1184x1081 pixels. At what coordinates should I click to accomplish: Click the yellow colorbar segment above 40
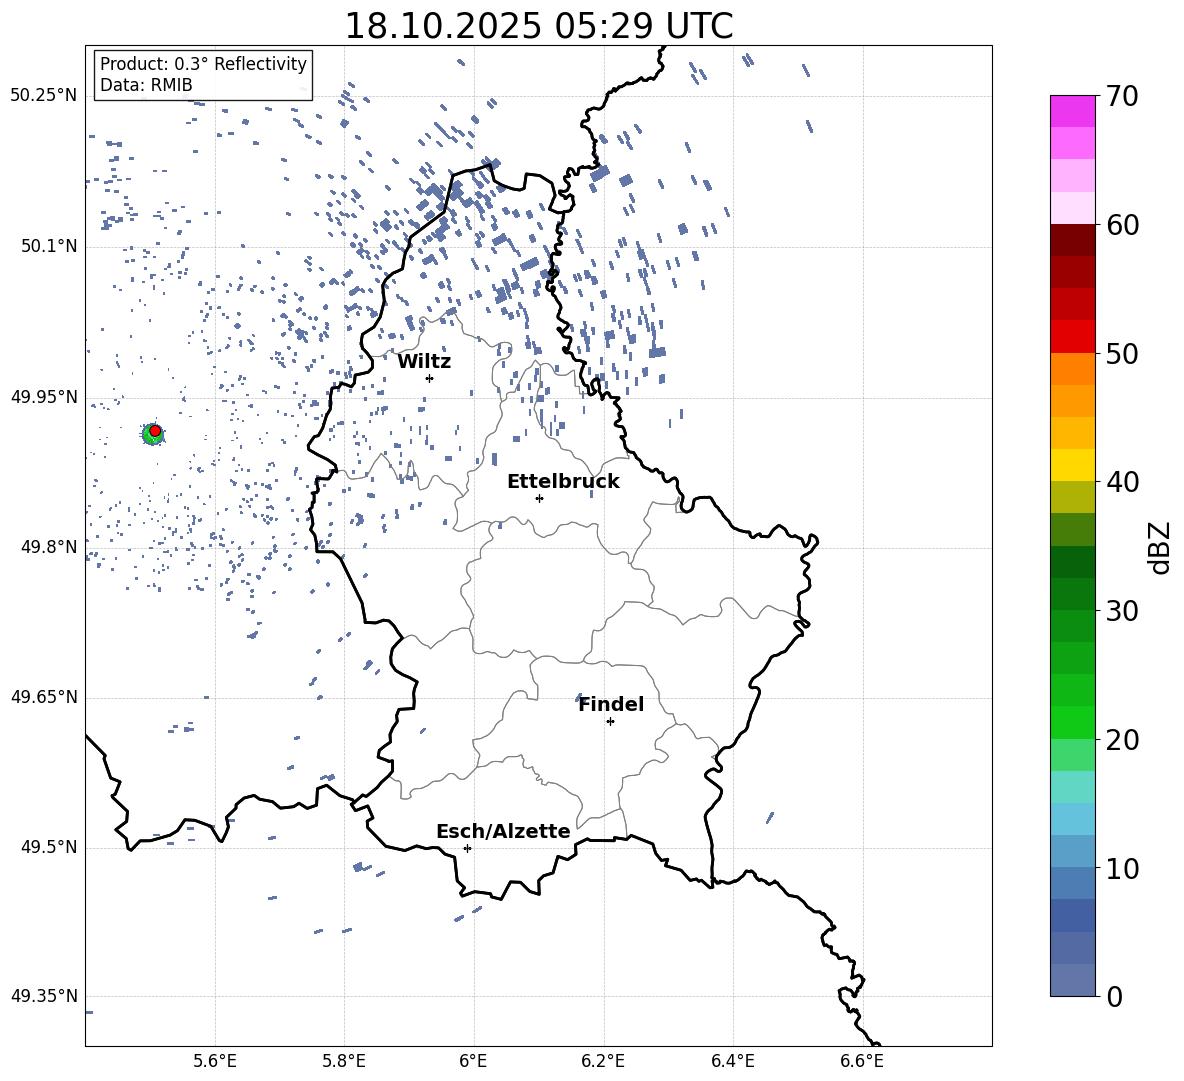(1073, 465)
